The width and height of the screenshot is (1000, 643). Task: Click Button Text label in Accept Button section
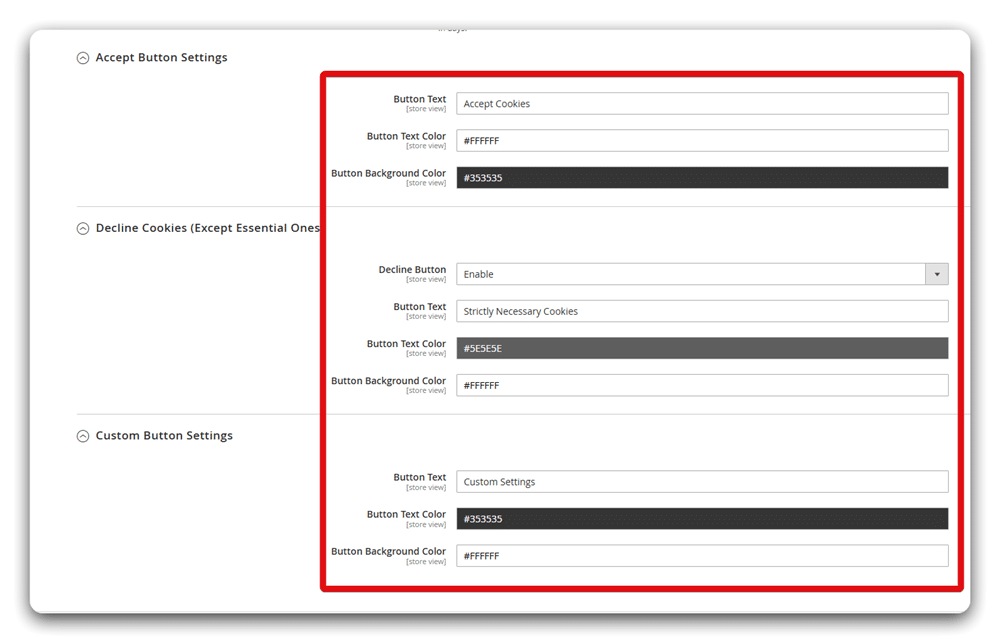(x=419, y=100)
